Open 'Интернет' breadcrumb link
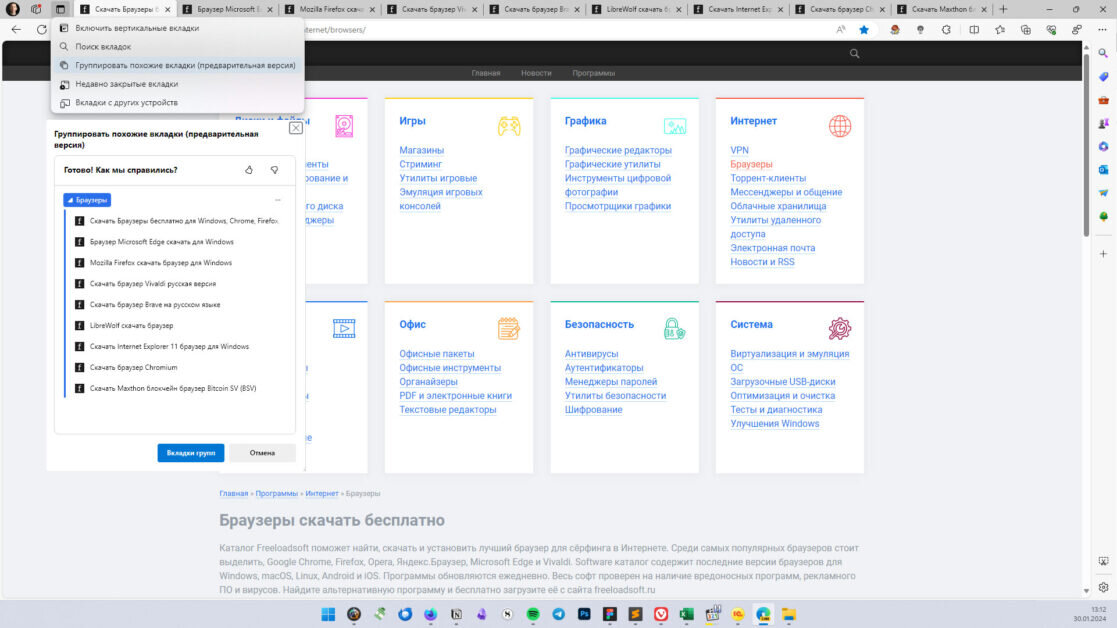This screenshot has height=628, width=1117. (x=322, y=493)
